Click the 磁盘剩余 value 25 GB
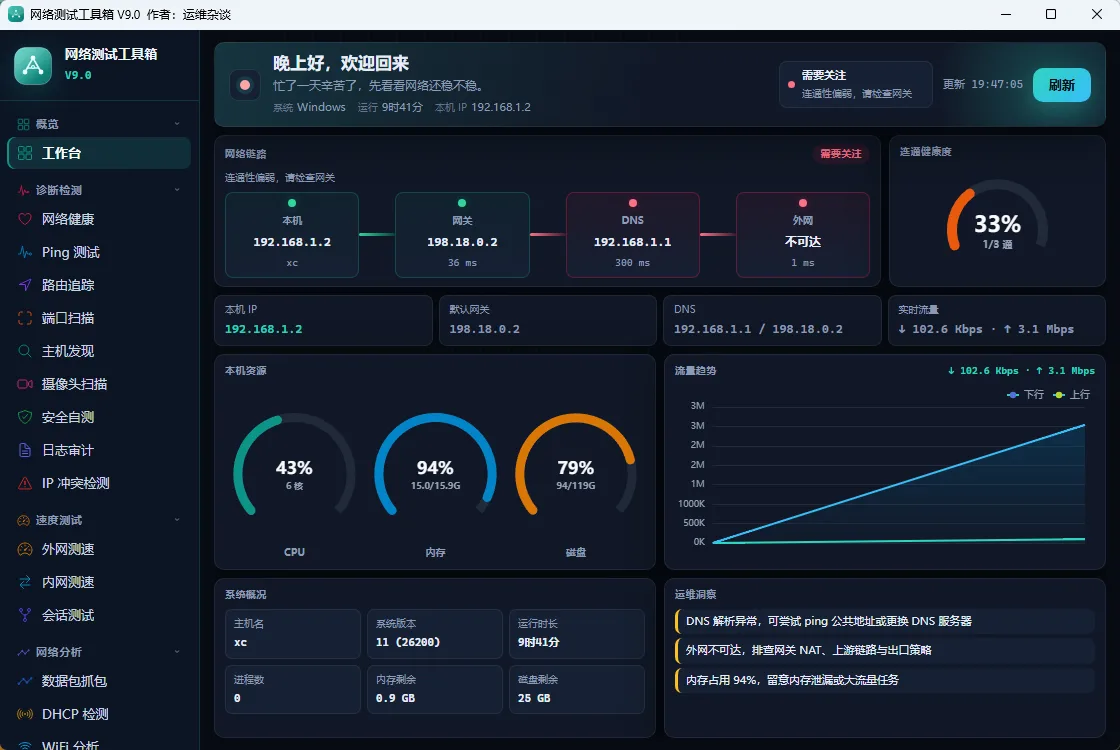 coord(534,698)
